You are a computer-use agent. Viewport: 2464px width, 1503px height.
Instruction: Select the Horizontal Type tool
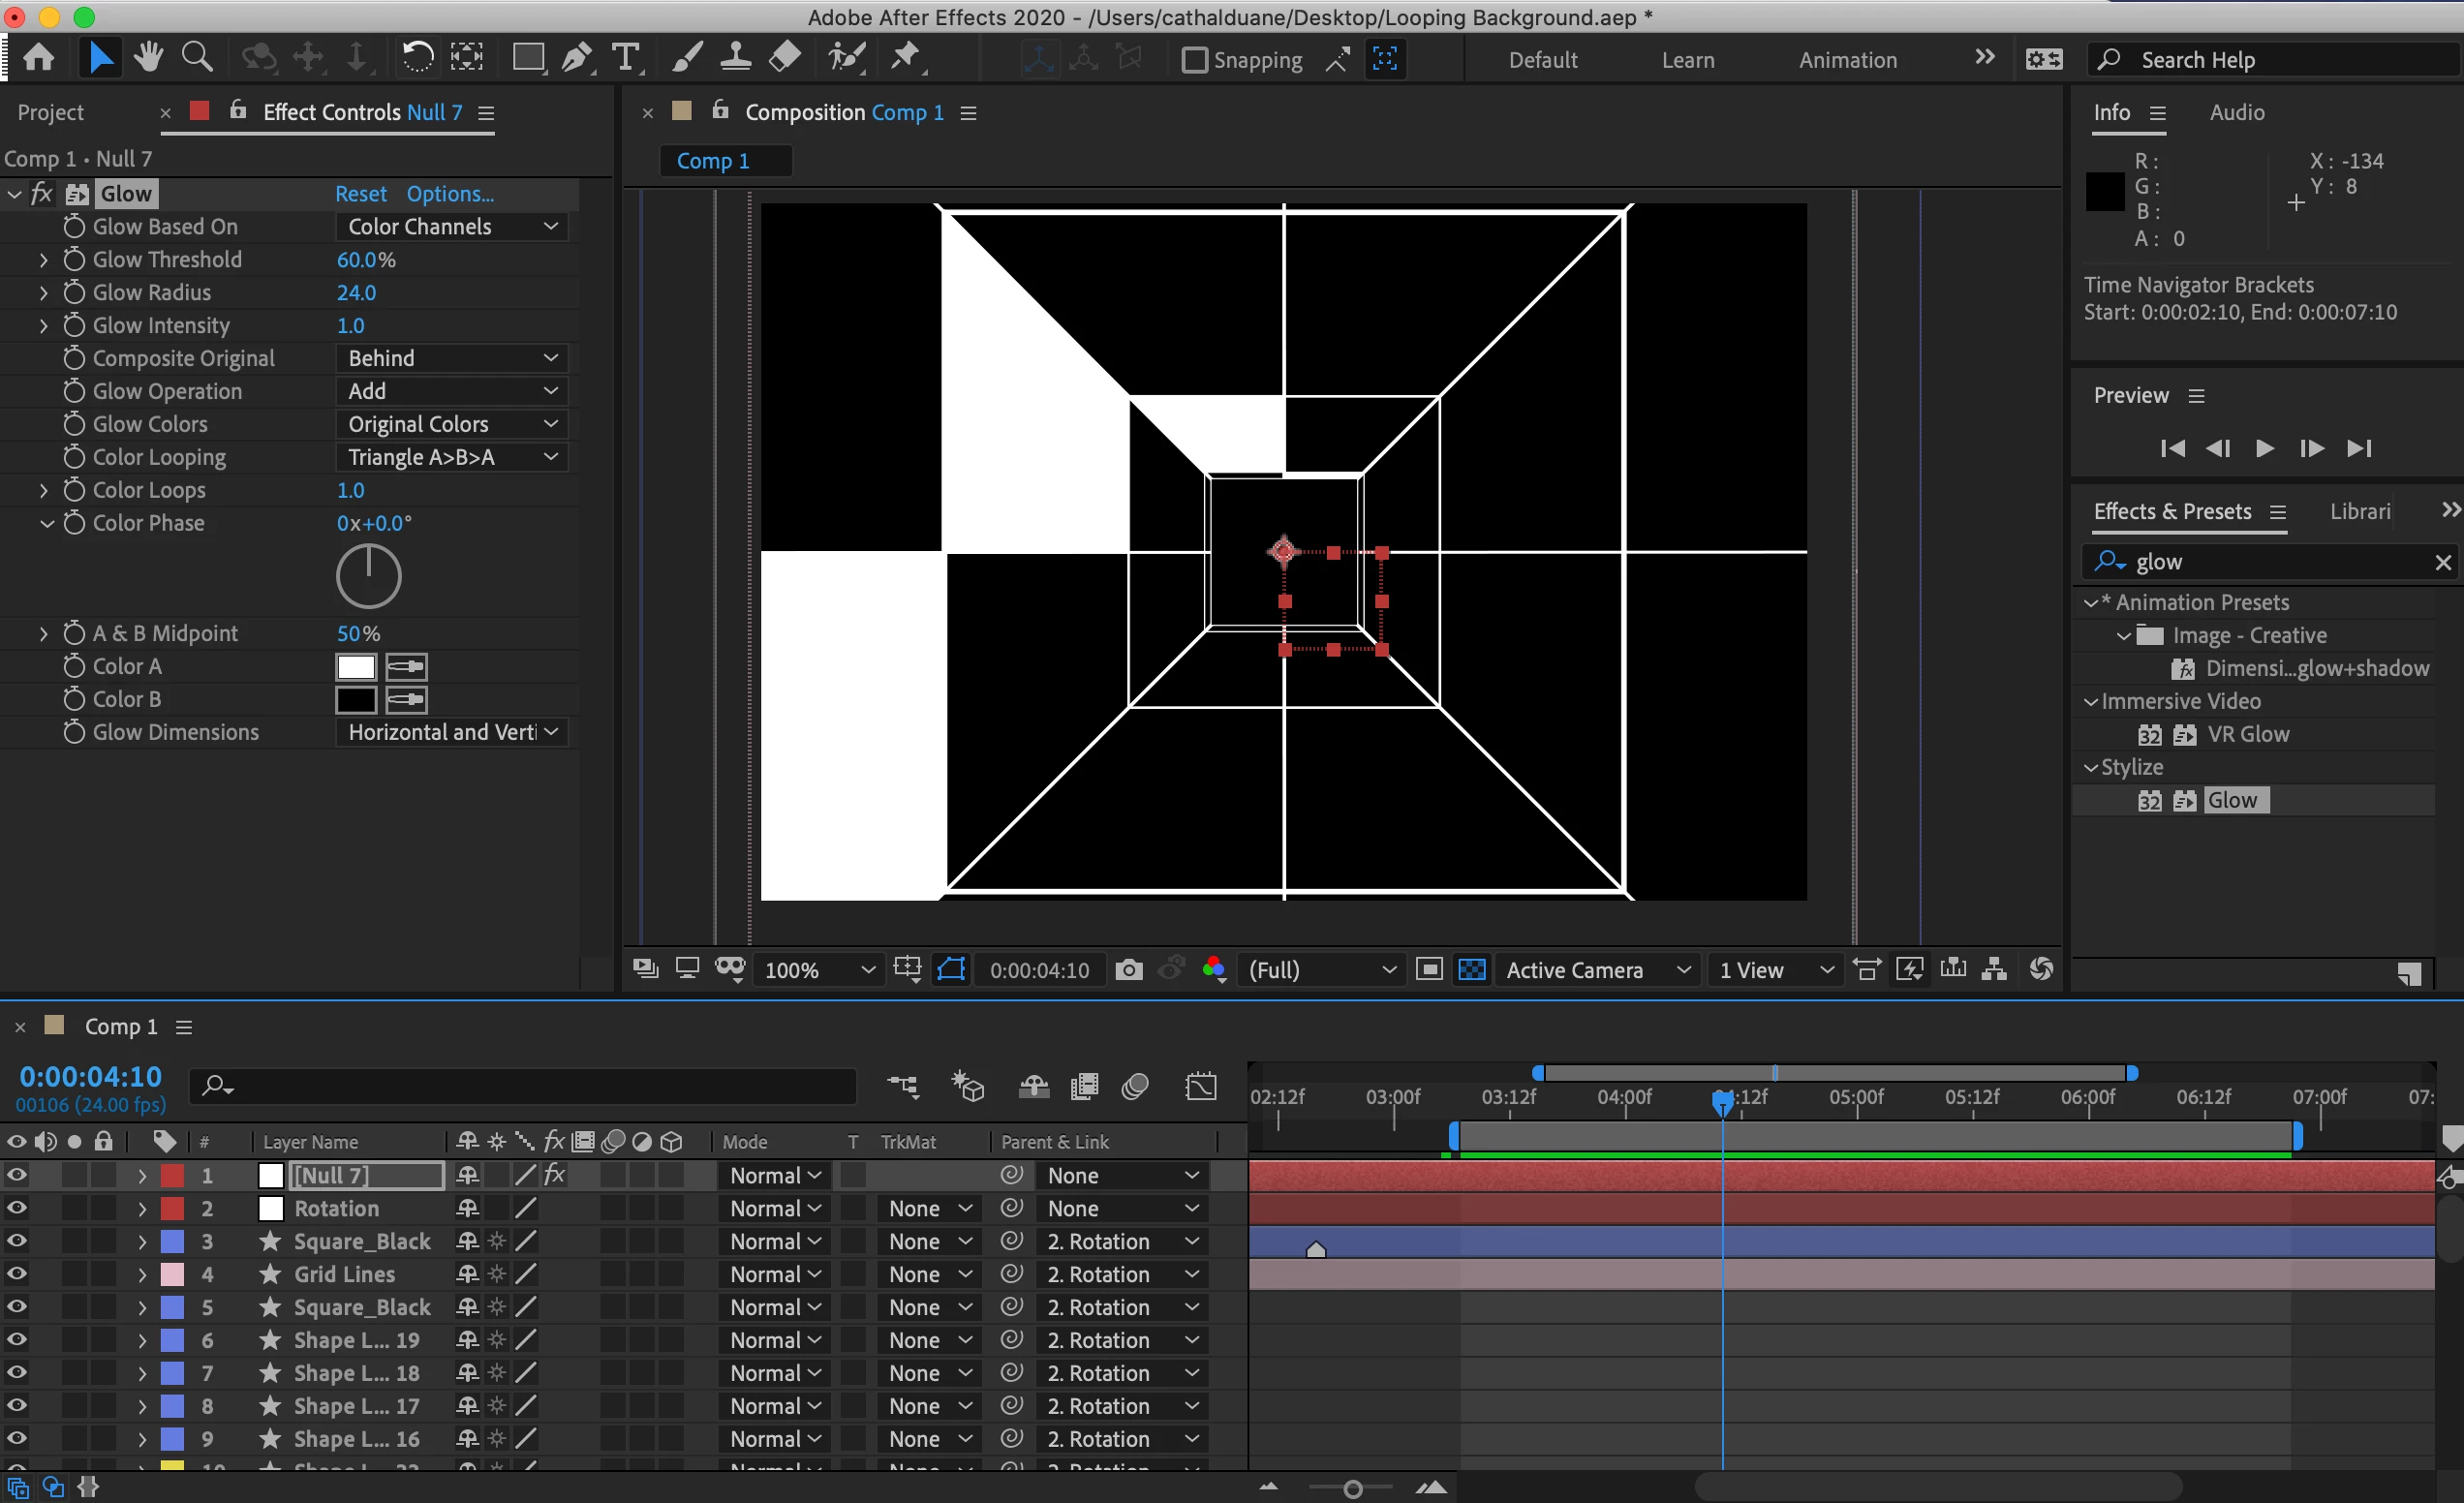[x=625, y=58]
